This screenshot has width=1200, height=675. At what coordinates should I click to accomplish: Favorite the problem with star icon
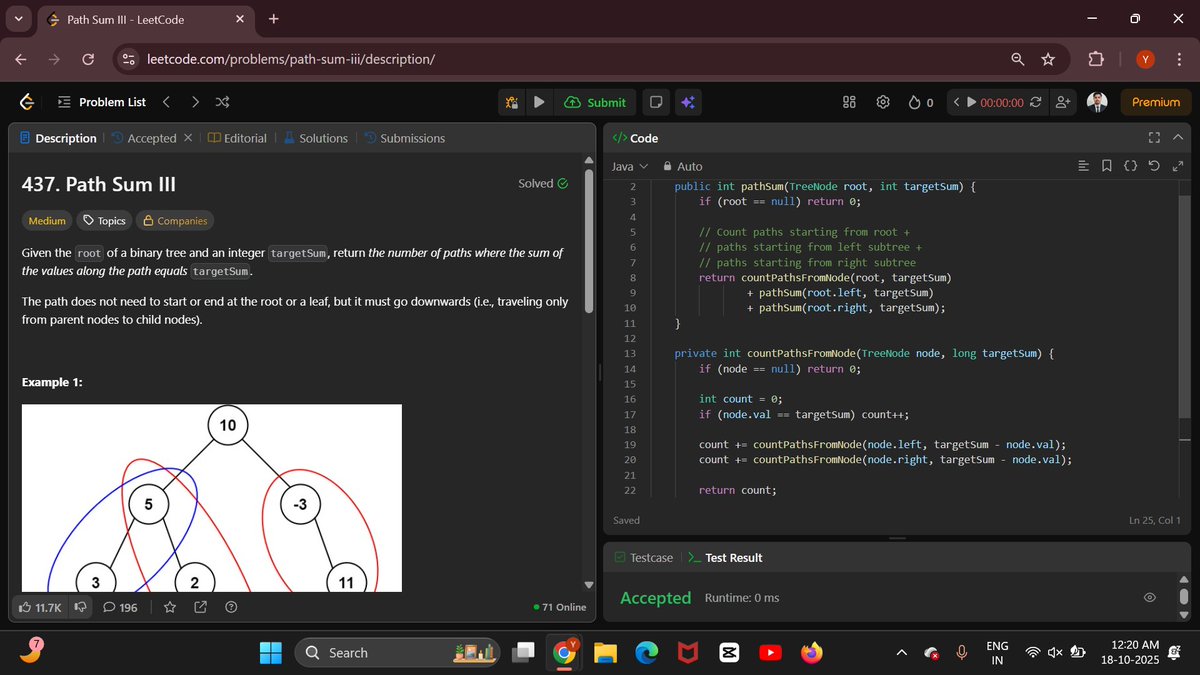(x=170, y=607)
